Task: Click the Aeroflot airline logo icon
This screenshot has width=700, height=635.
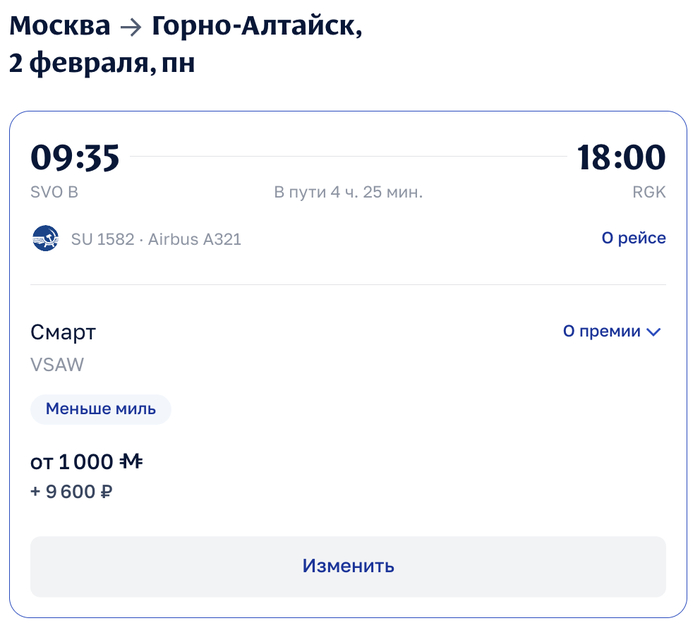Action: tap(45, 239)
